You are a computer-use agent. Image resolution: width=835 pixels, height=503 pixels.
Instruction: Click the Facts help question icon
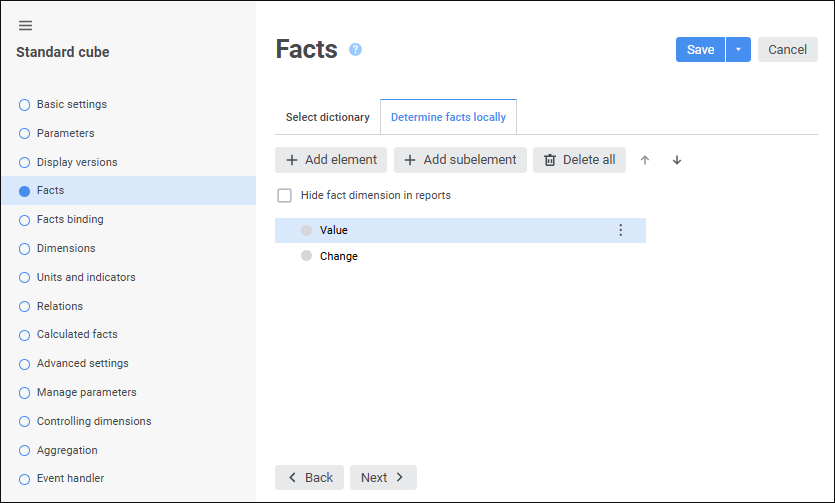(355, 49)
